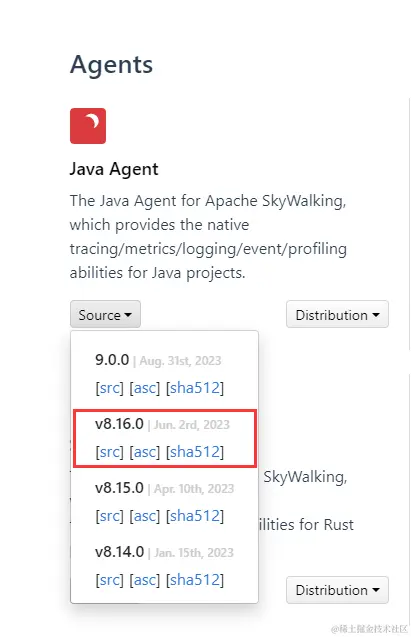Image resolution: width=411 pixels, height=637 pixels.
Task: Select the v8.16.0 version heading in menu
Action: [x=119, y=424]
